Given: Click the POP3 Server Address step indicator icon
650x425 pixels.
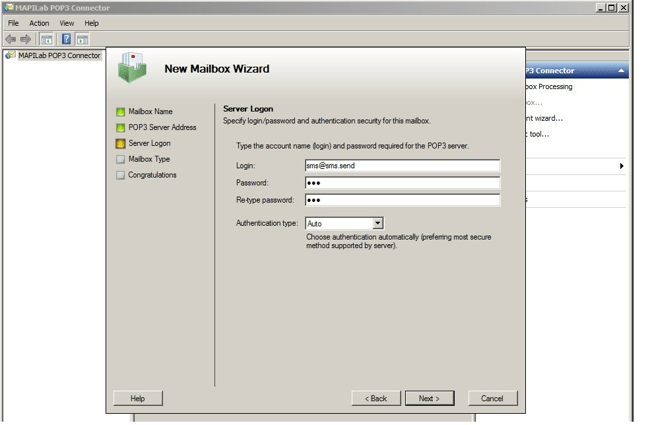Looking at the screenshot, I should point(121,128).
